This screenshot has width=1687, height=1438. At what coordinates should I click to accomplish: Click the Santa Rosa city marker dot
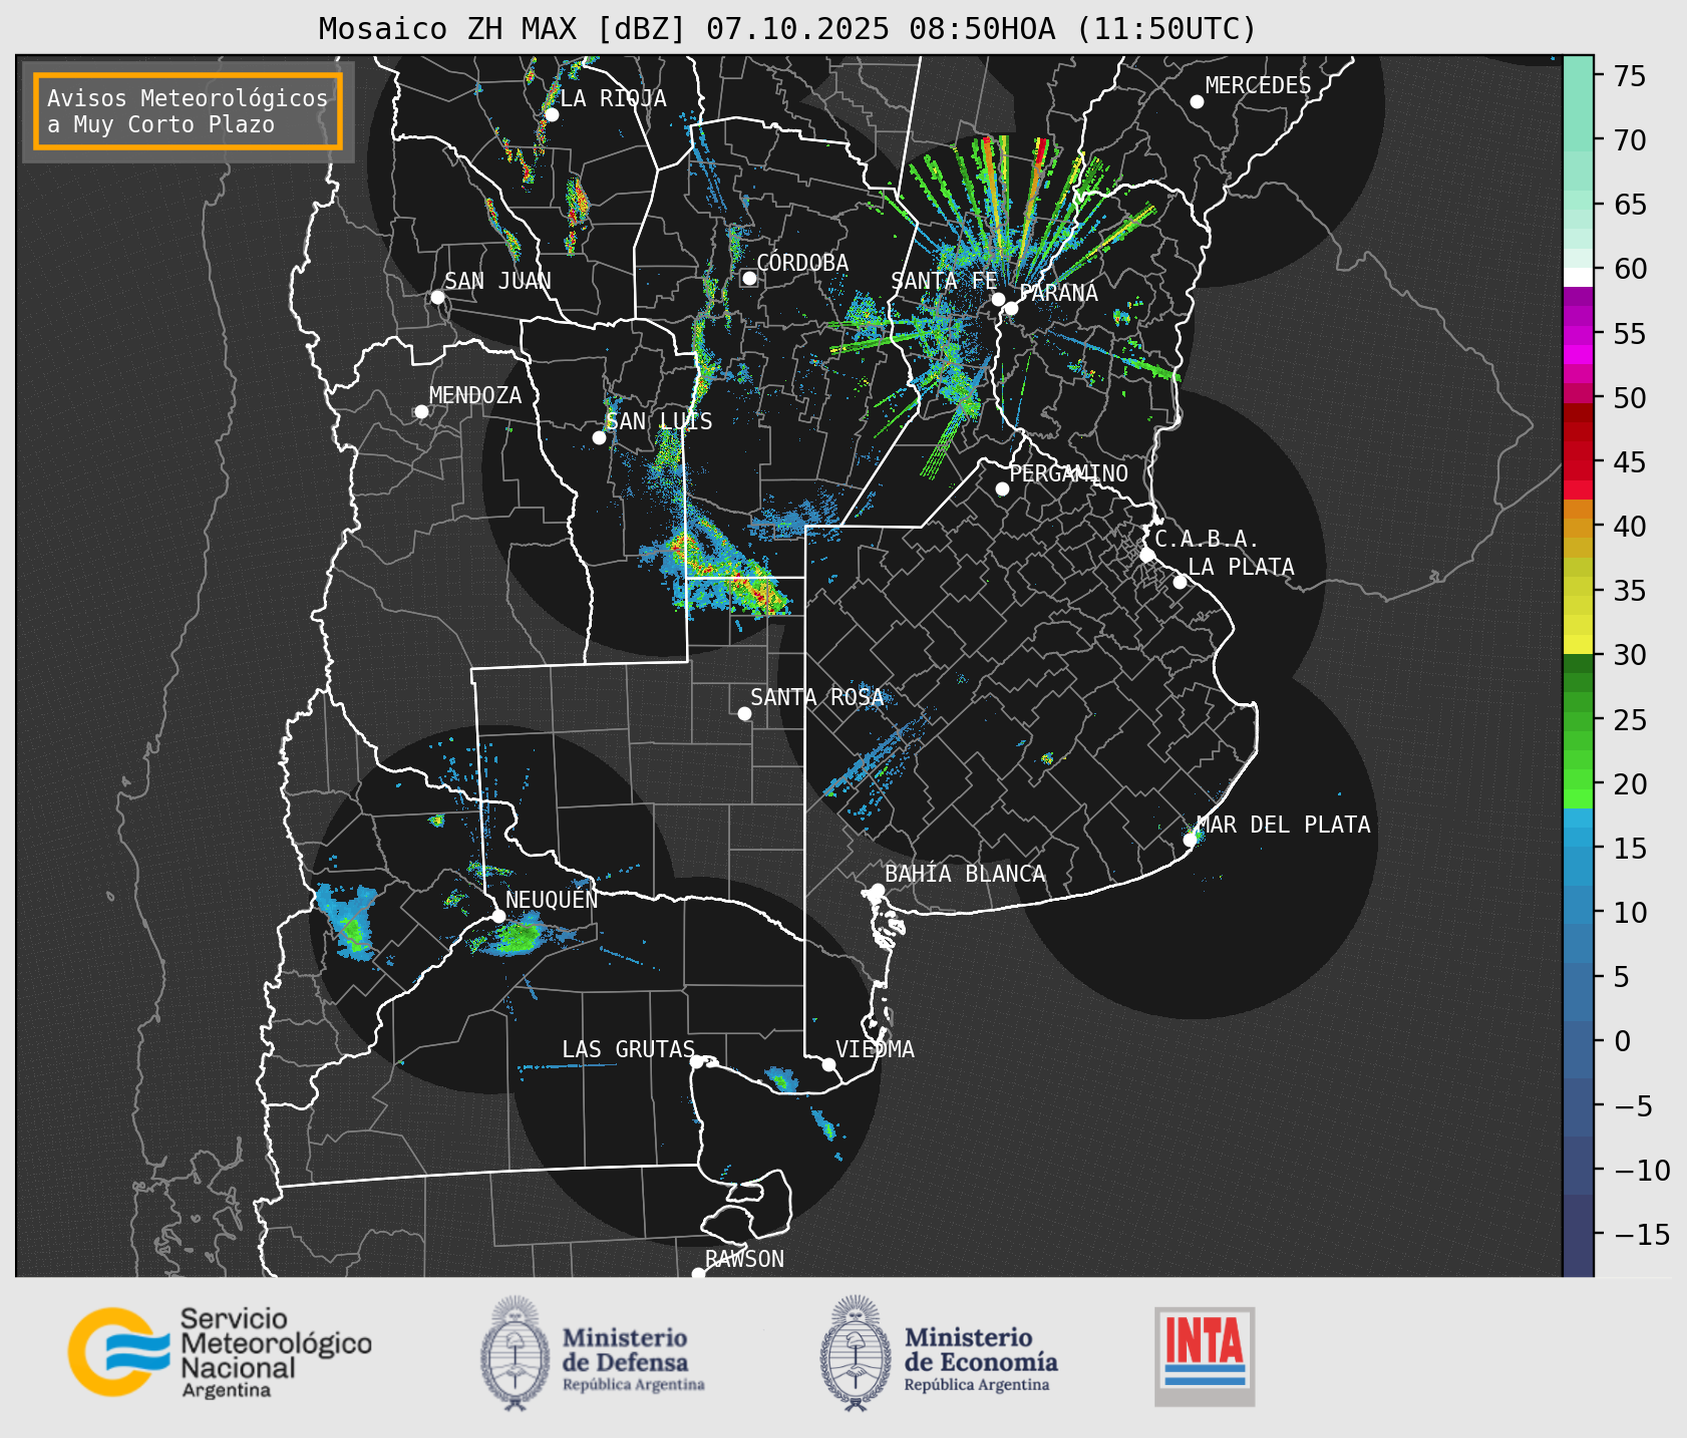pyautogui.click(x=744, y=713)
